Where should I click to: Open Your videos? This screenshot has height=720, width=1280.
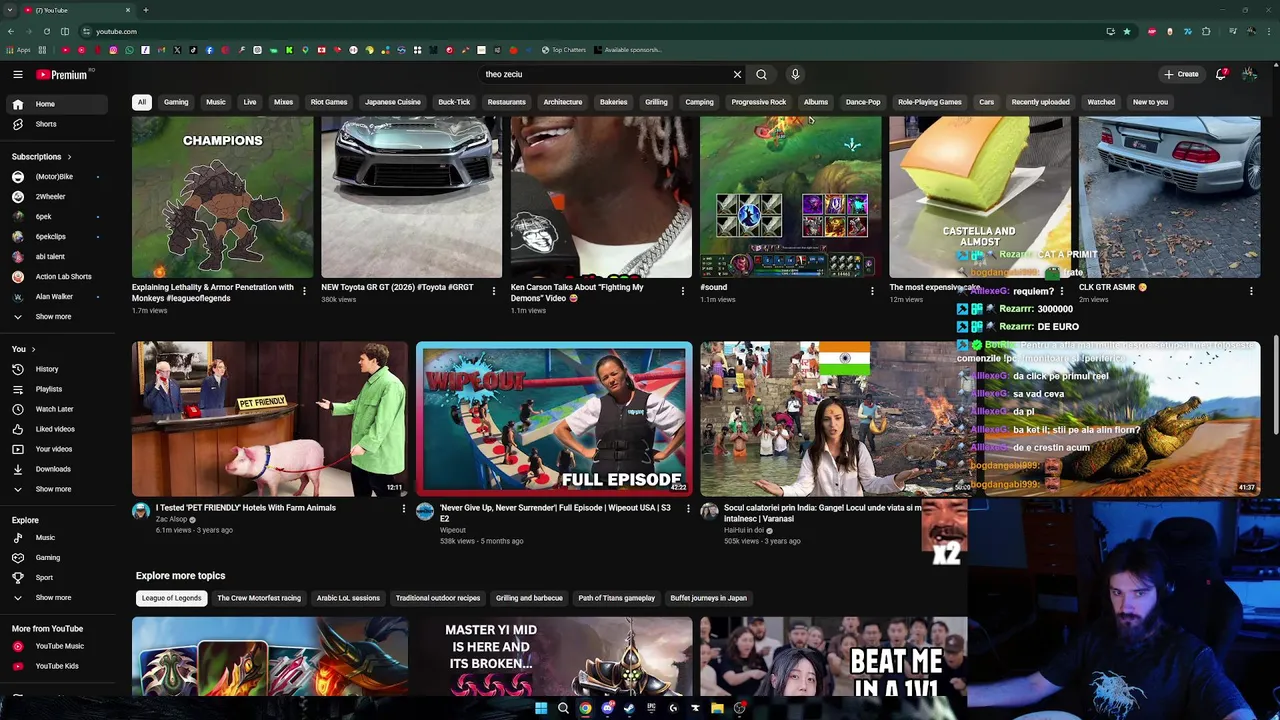click(x=53, y=449)
